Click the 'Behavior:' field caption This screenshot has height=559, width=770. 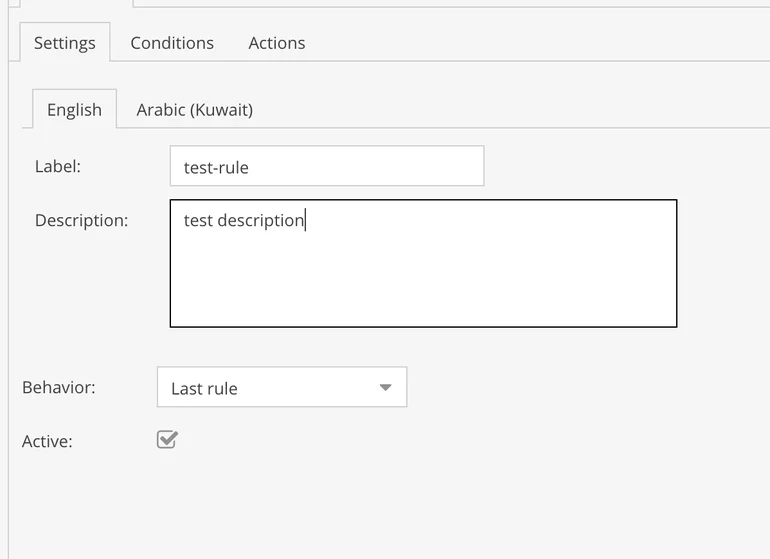coord(58,388)
